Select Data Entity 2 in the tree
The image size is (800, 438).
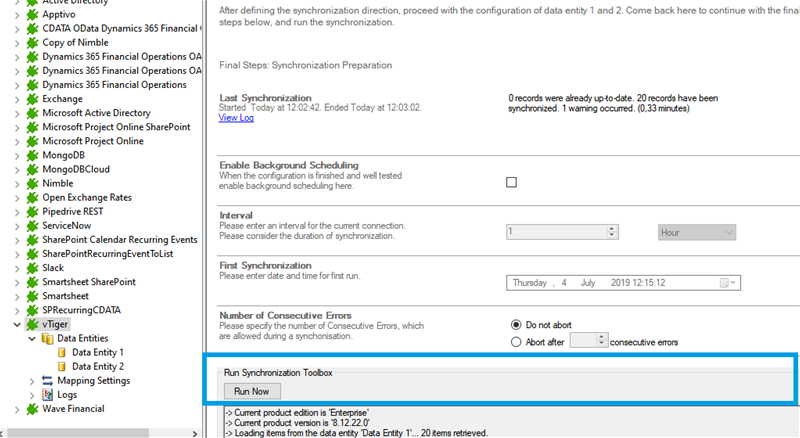click(97, 366)
